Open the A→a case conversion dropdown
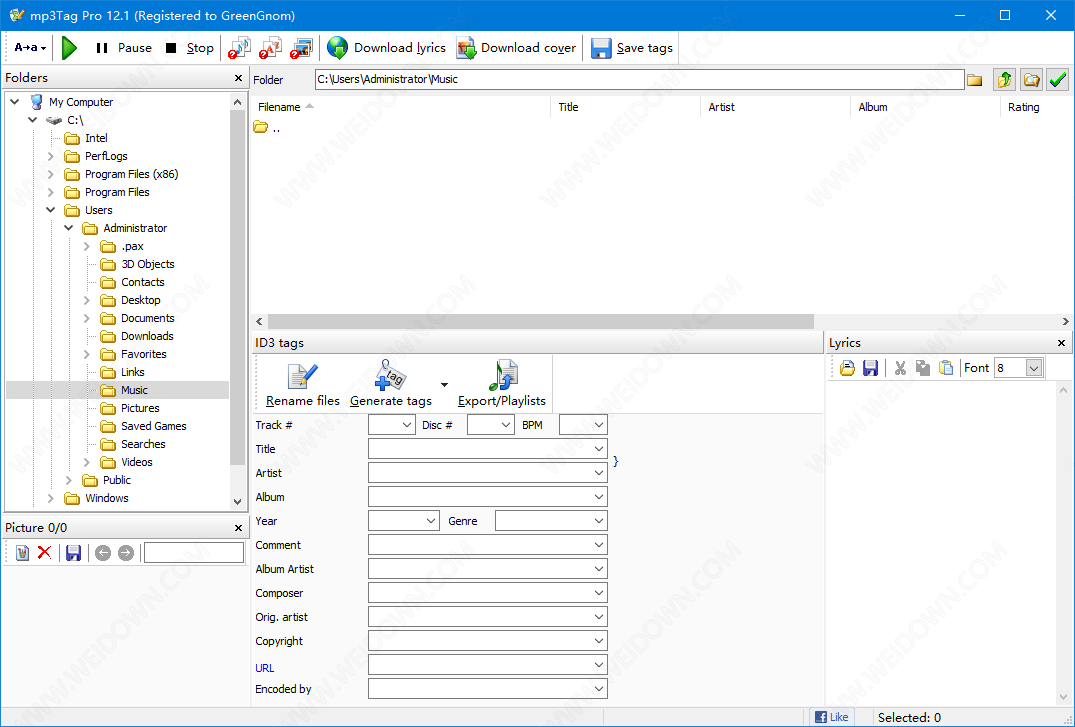This screenshot has height=727, width=1075. (x=30, y=48)
